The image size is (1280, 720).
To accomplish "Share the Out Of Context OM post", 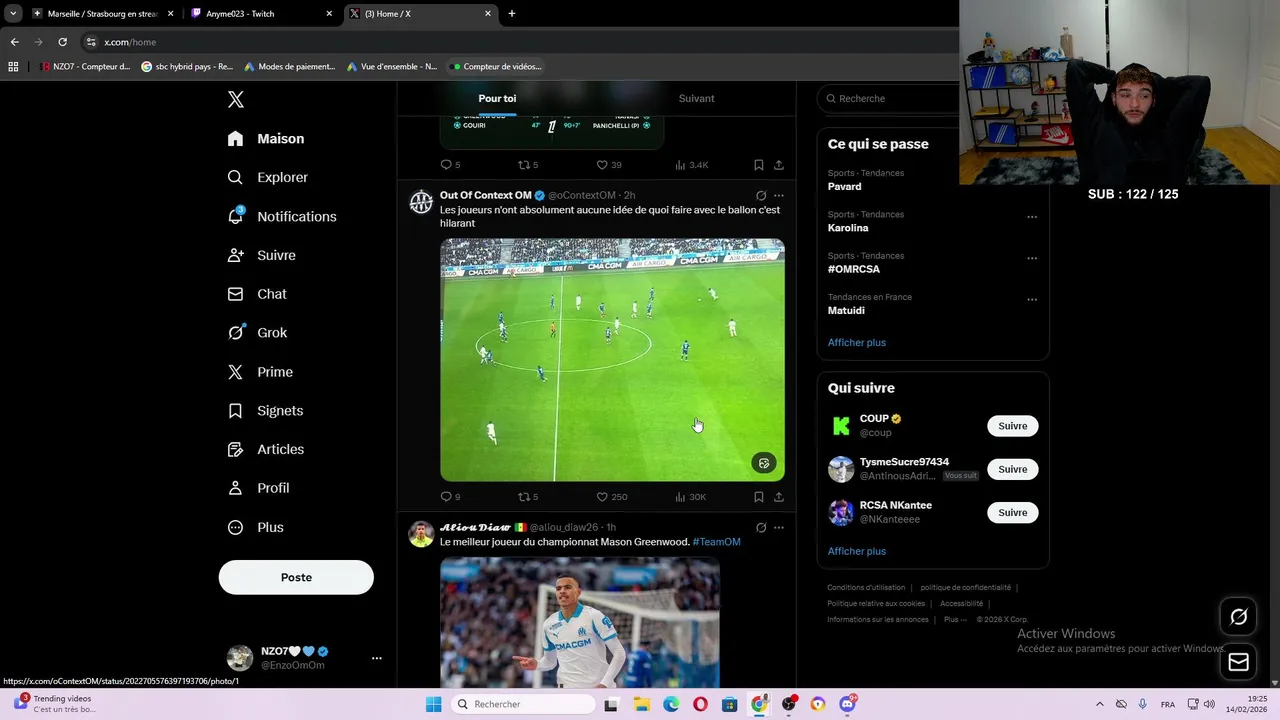I will tap(779, 496).
